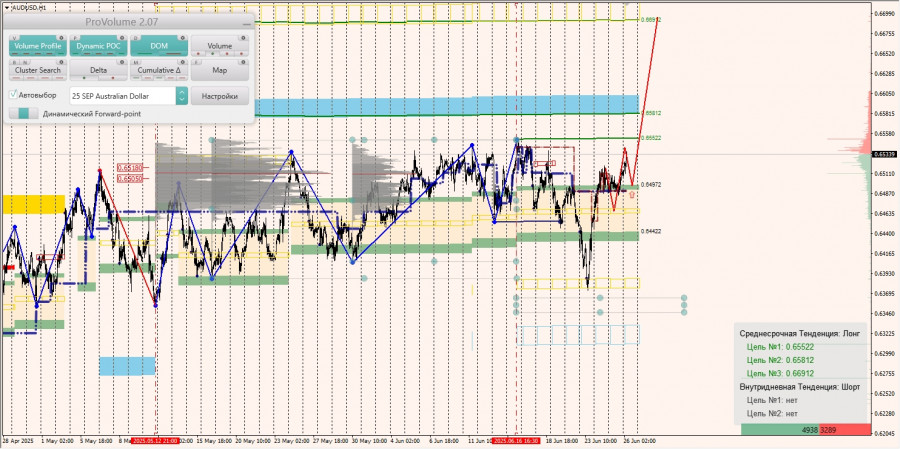The image size is (900, 449).
Task: Enable the Volume indicator
Action: click(220, 45)
